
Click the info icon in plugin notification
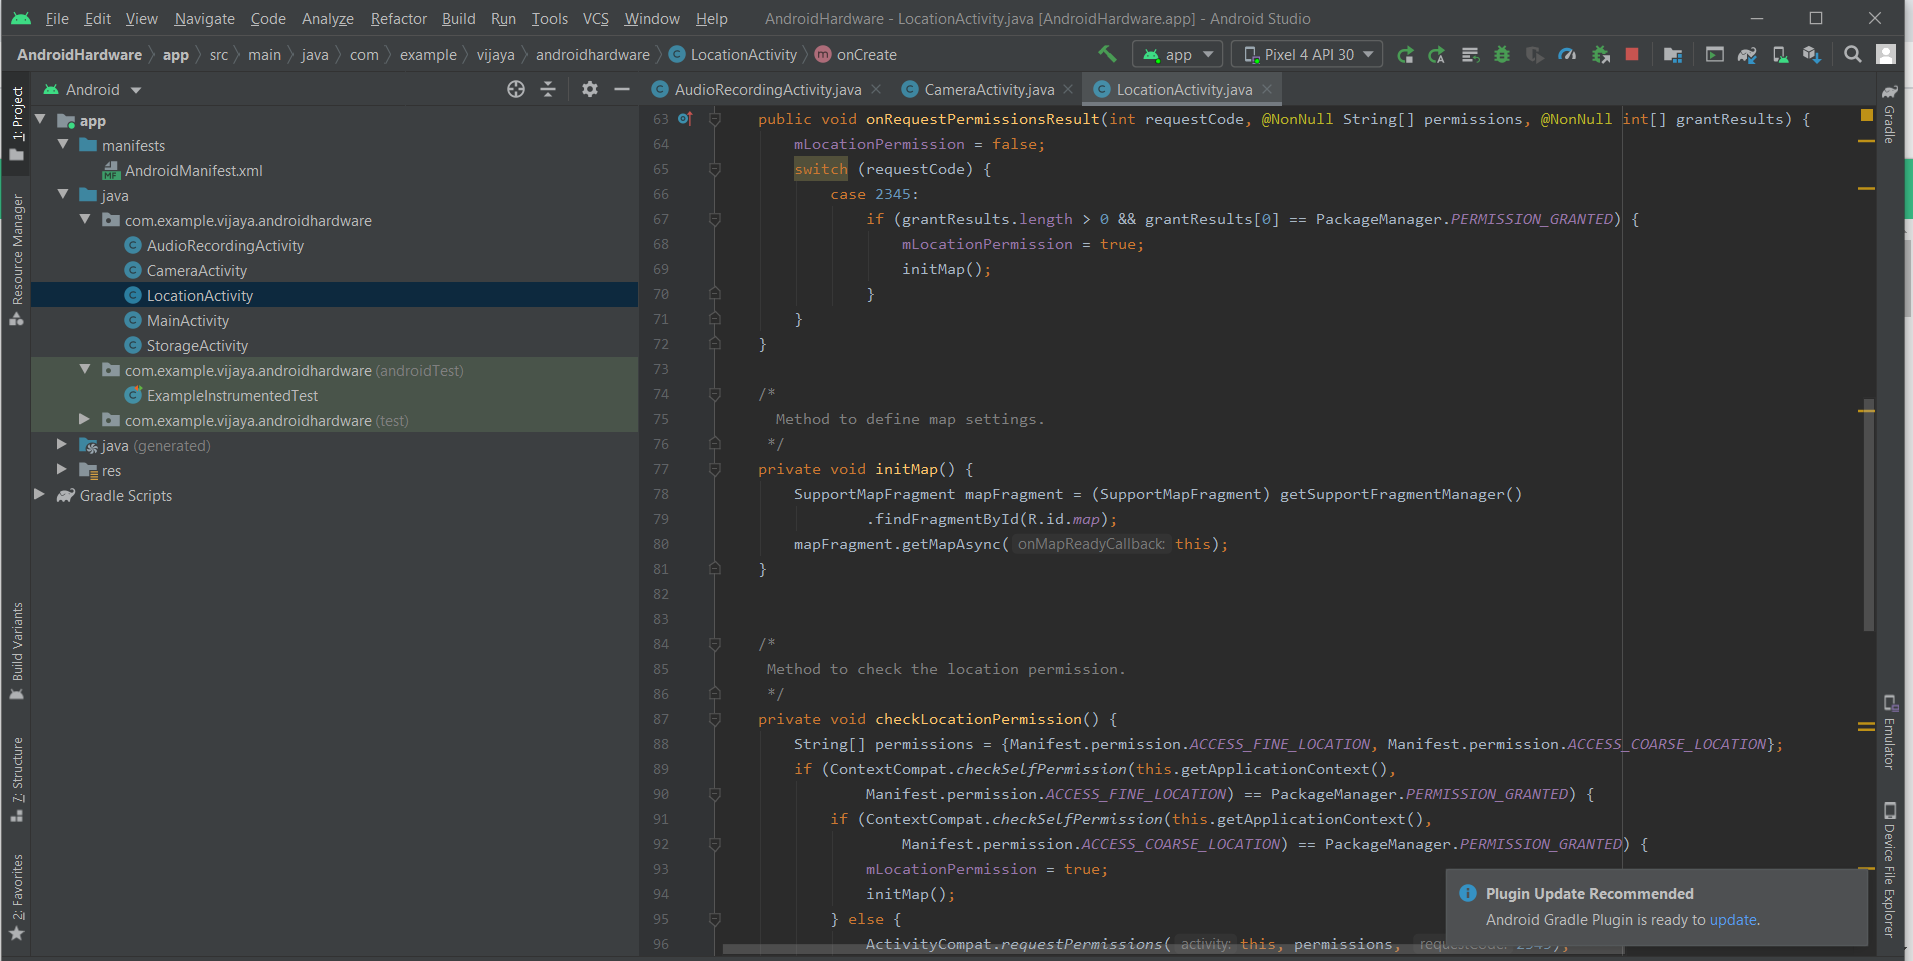point(1468,893)
